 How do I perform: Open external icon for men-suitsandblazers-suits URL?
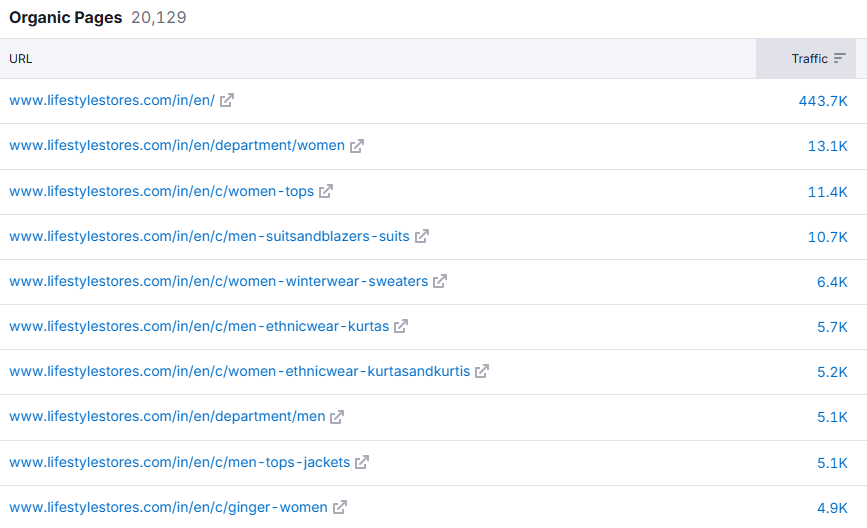coord(422,236)
